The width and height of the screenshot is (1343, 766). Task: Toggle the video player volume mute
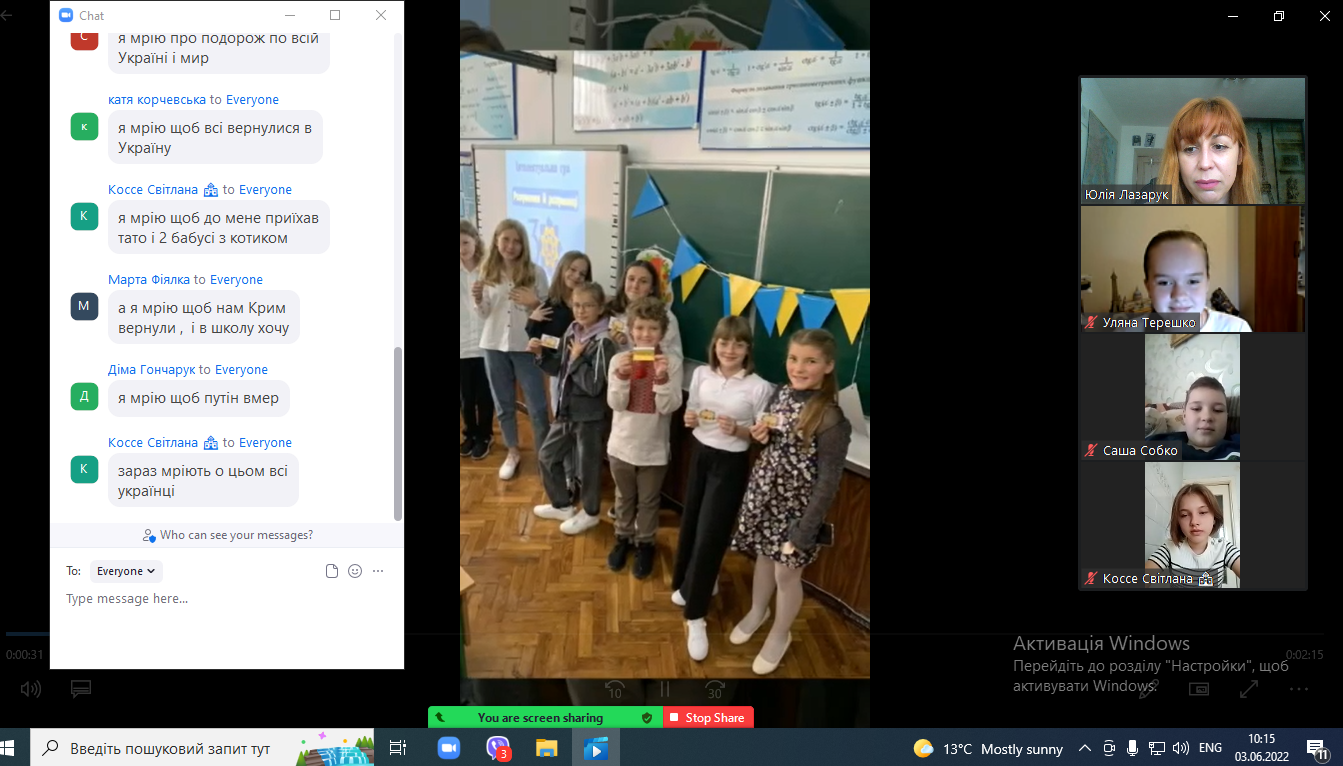(x=31, y=689)
